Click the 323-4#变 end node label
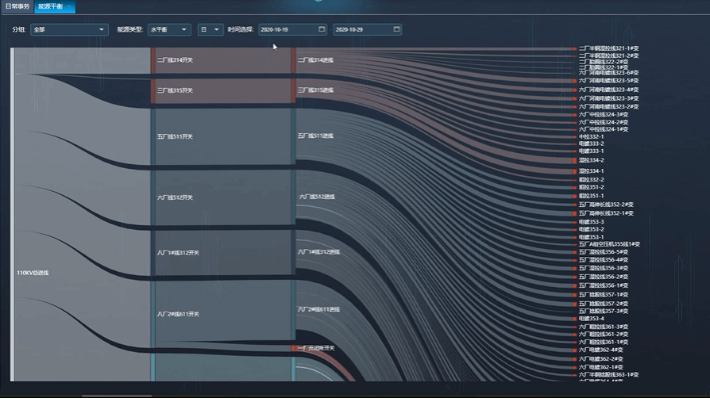710x399 pixels. tap(609, 90)
